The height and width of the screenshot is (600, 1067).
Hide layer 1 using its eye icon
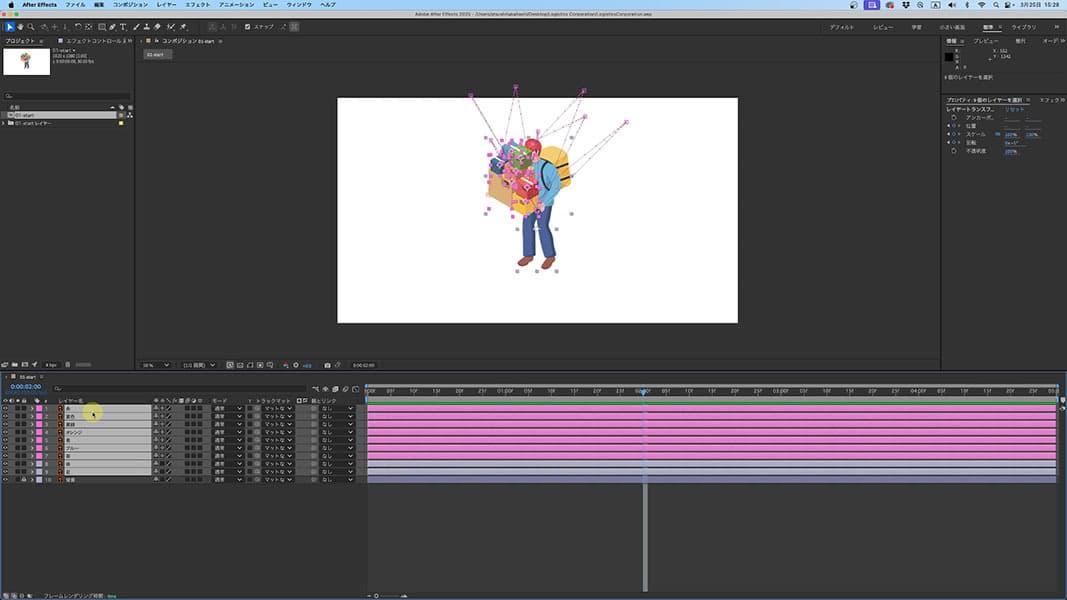point(5,408)
